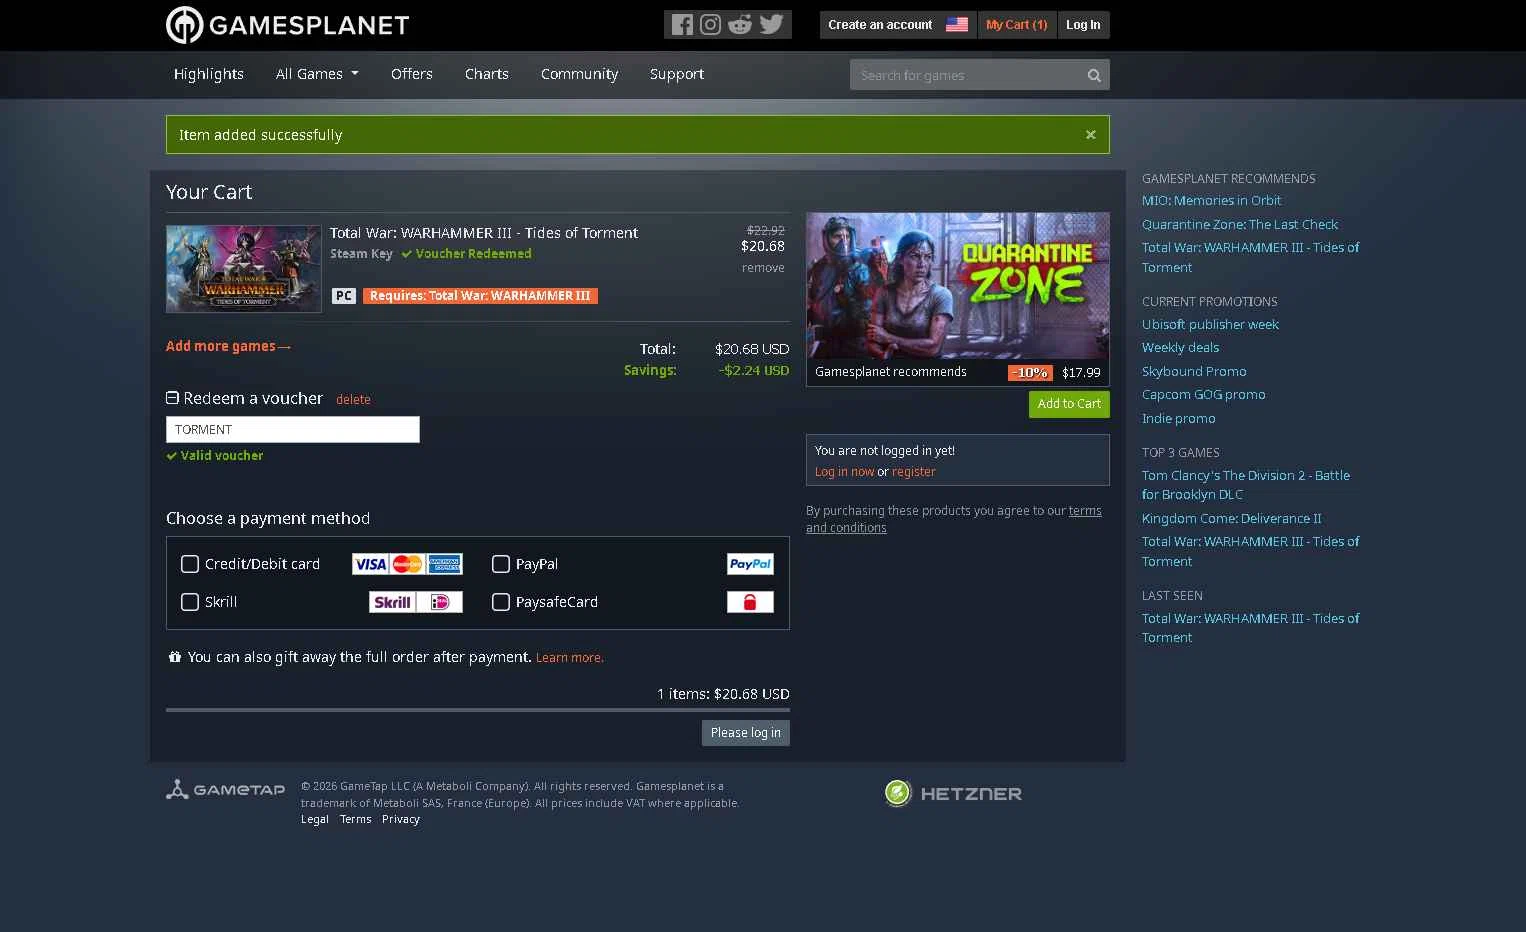The image size is (1526, 932).
Task: Delete the redeemed voucher
Action: pos(353,400)
